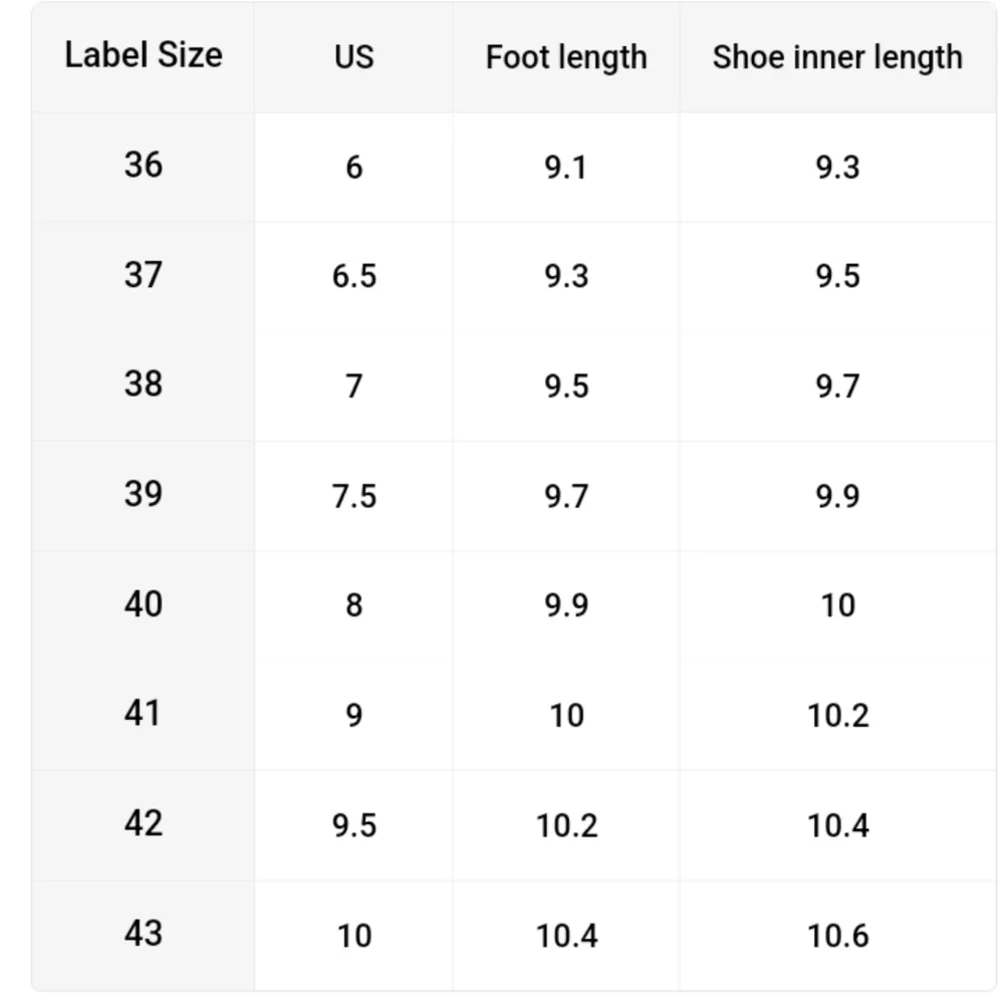Click shoe inner length 9.7 value
Image resolution: width=1000 pixels, height=1004 pixels.
click(837, 386)
